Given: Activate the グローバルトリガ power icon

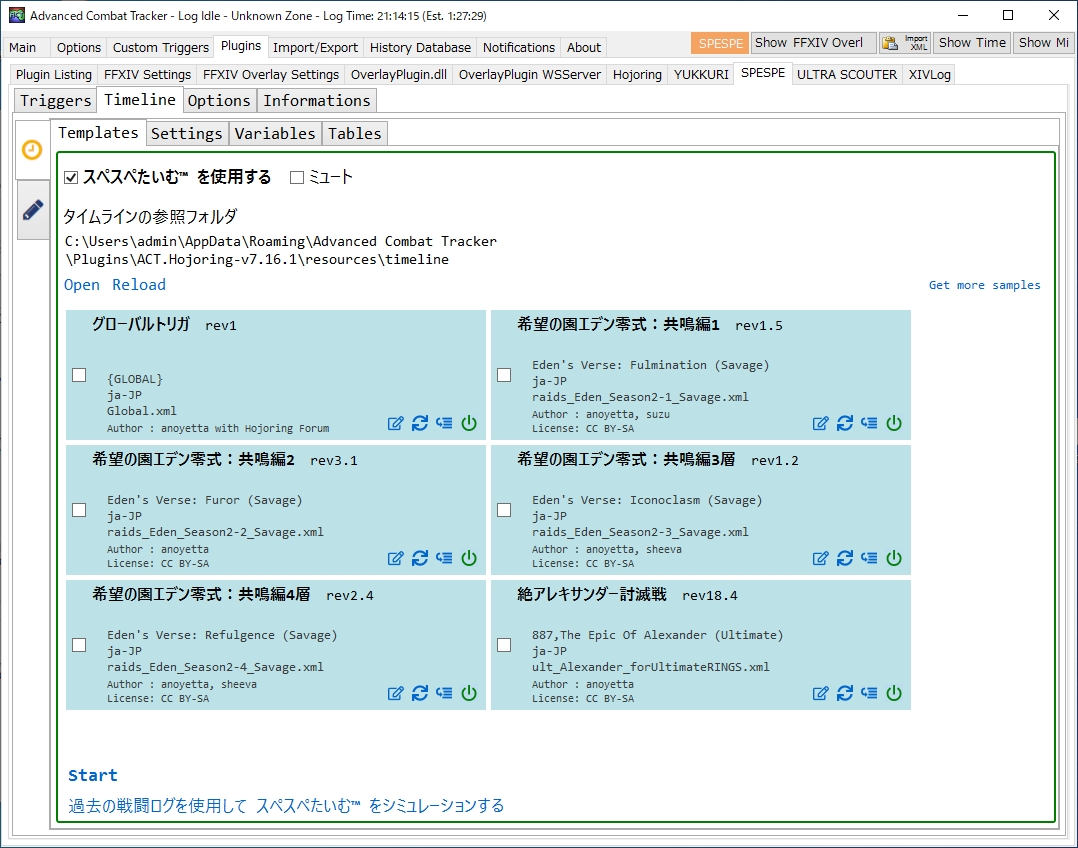Looking at the screenshot, I should [469, 423].
